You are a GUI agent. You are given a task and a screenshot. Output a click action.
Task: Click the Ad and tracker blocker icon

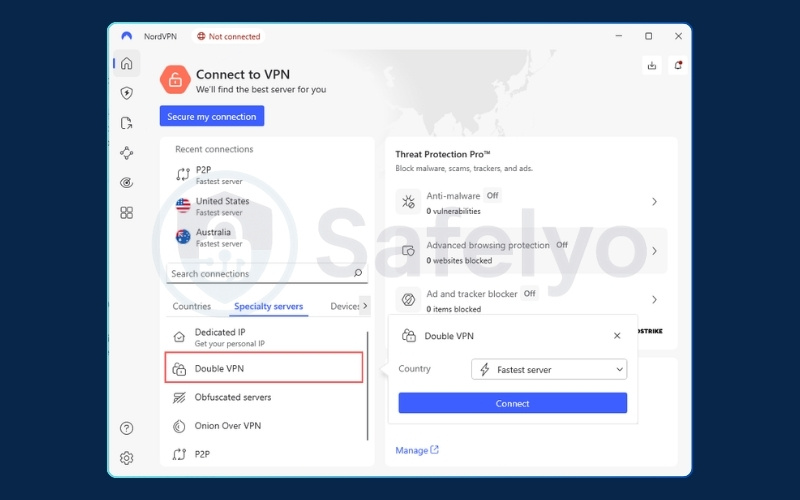point(408,299)
